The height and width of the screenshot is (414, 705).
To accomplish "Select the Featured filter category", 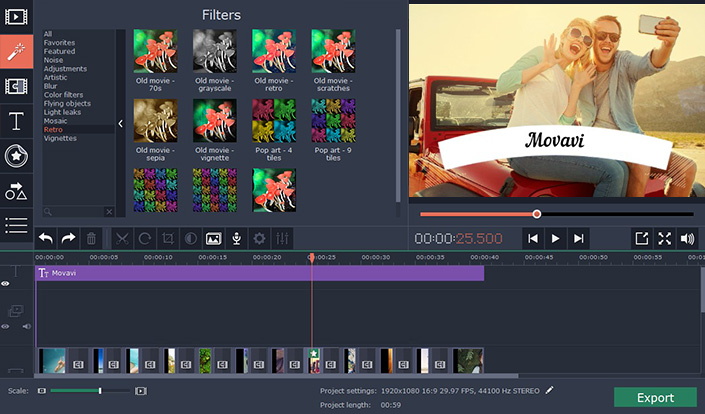I will click(x=59, y=51).
